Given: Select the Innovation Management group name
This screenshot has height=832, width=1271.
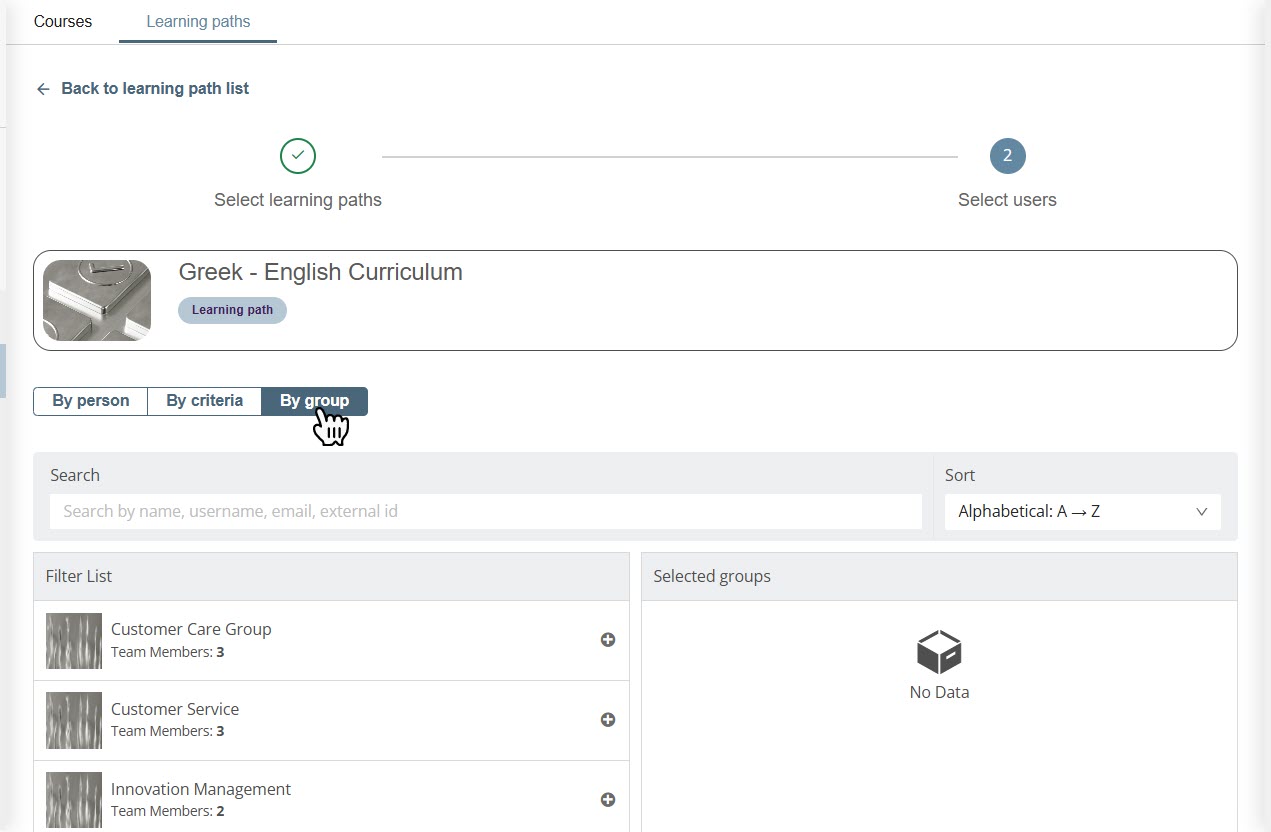Looking at the screenshot, I should [x=201, y=789].
